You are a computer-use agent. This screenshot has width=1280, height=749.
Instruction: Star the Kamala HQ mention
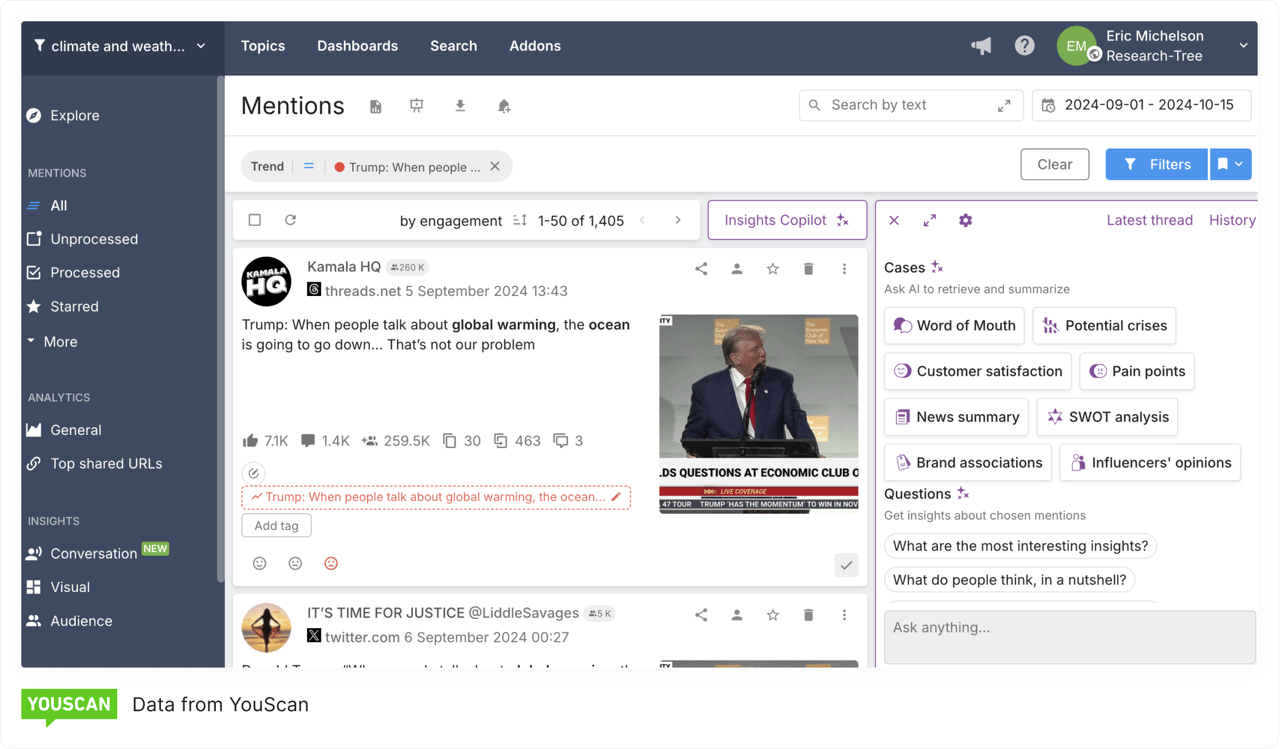tap(772, 269)
